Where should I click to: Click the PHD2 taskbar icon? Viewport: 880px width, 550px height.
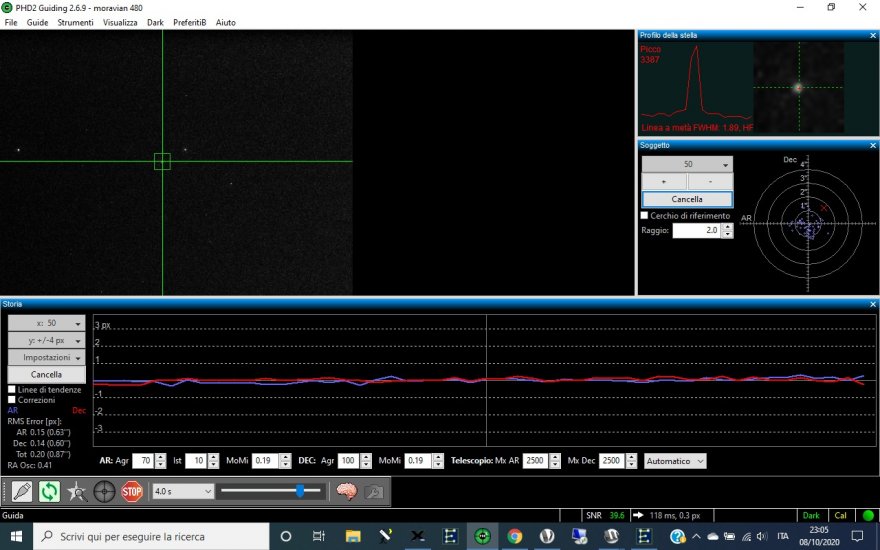click(483, 537)
